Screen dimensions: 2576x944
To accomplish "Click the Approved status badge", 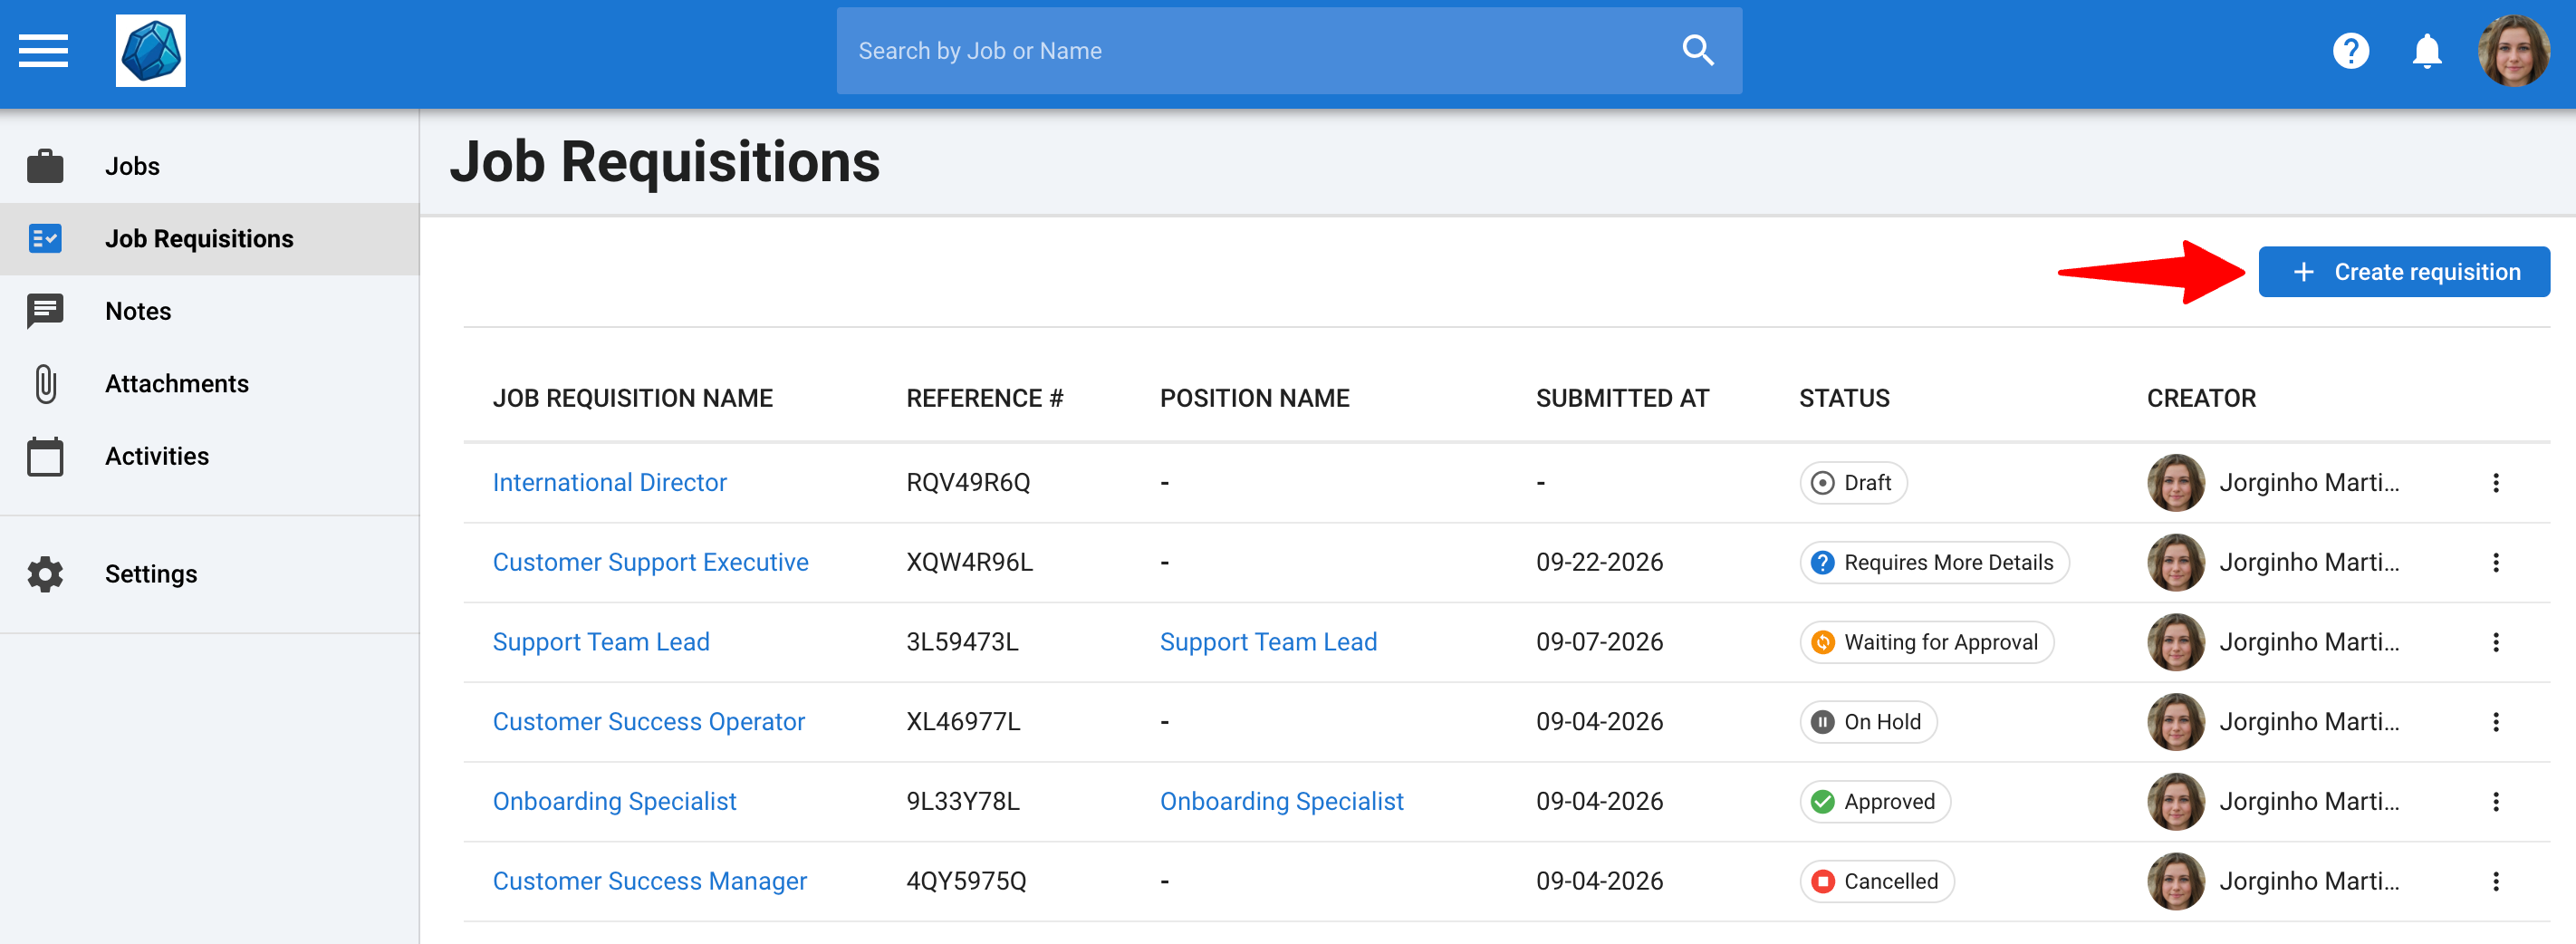I will 1875,802.
